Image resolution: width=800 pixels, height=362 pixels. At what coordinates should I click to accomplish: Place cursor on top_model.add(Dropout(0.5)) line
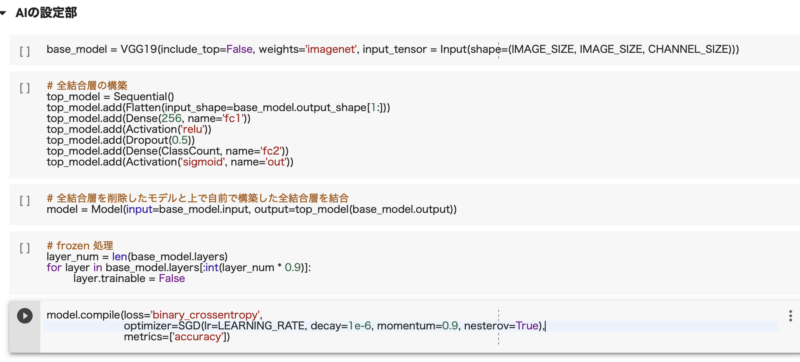pos(121,139)
